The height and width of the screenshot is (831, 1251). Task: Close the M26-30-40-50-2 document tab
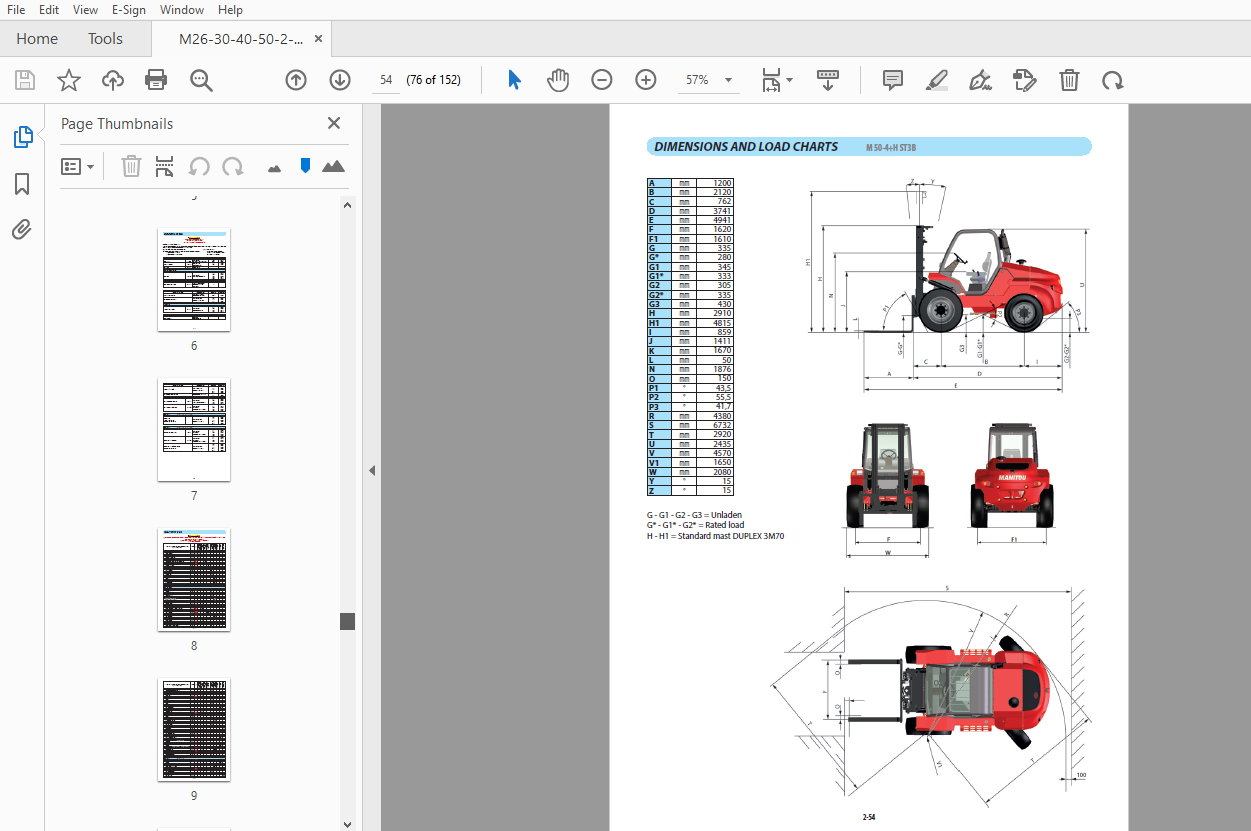click(x=319, y=39)
